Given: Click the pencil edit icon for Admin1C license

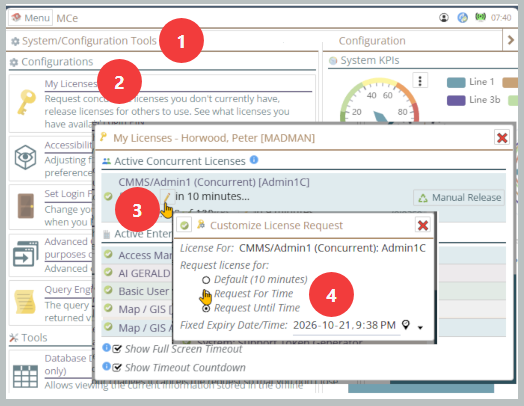Looking at the screenshot, I should (167, 196).
